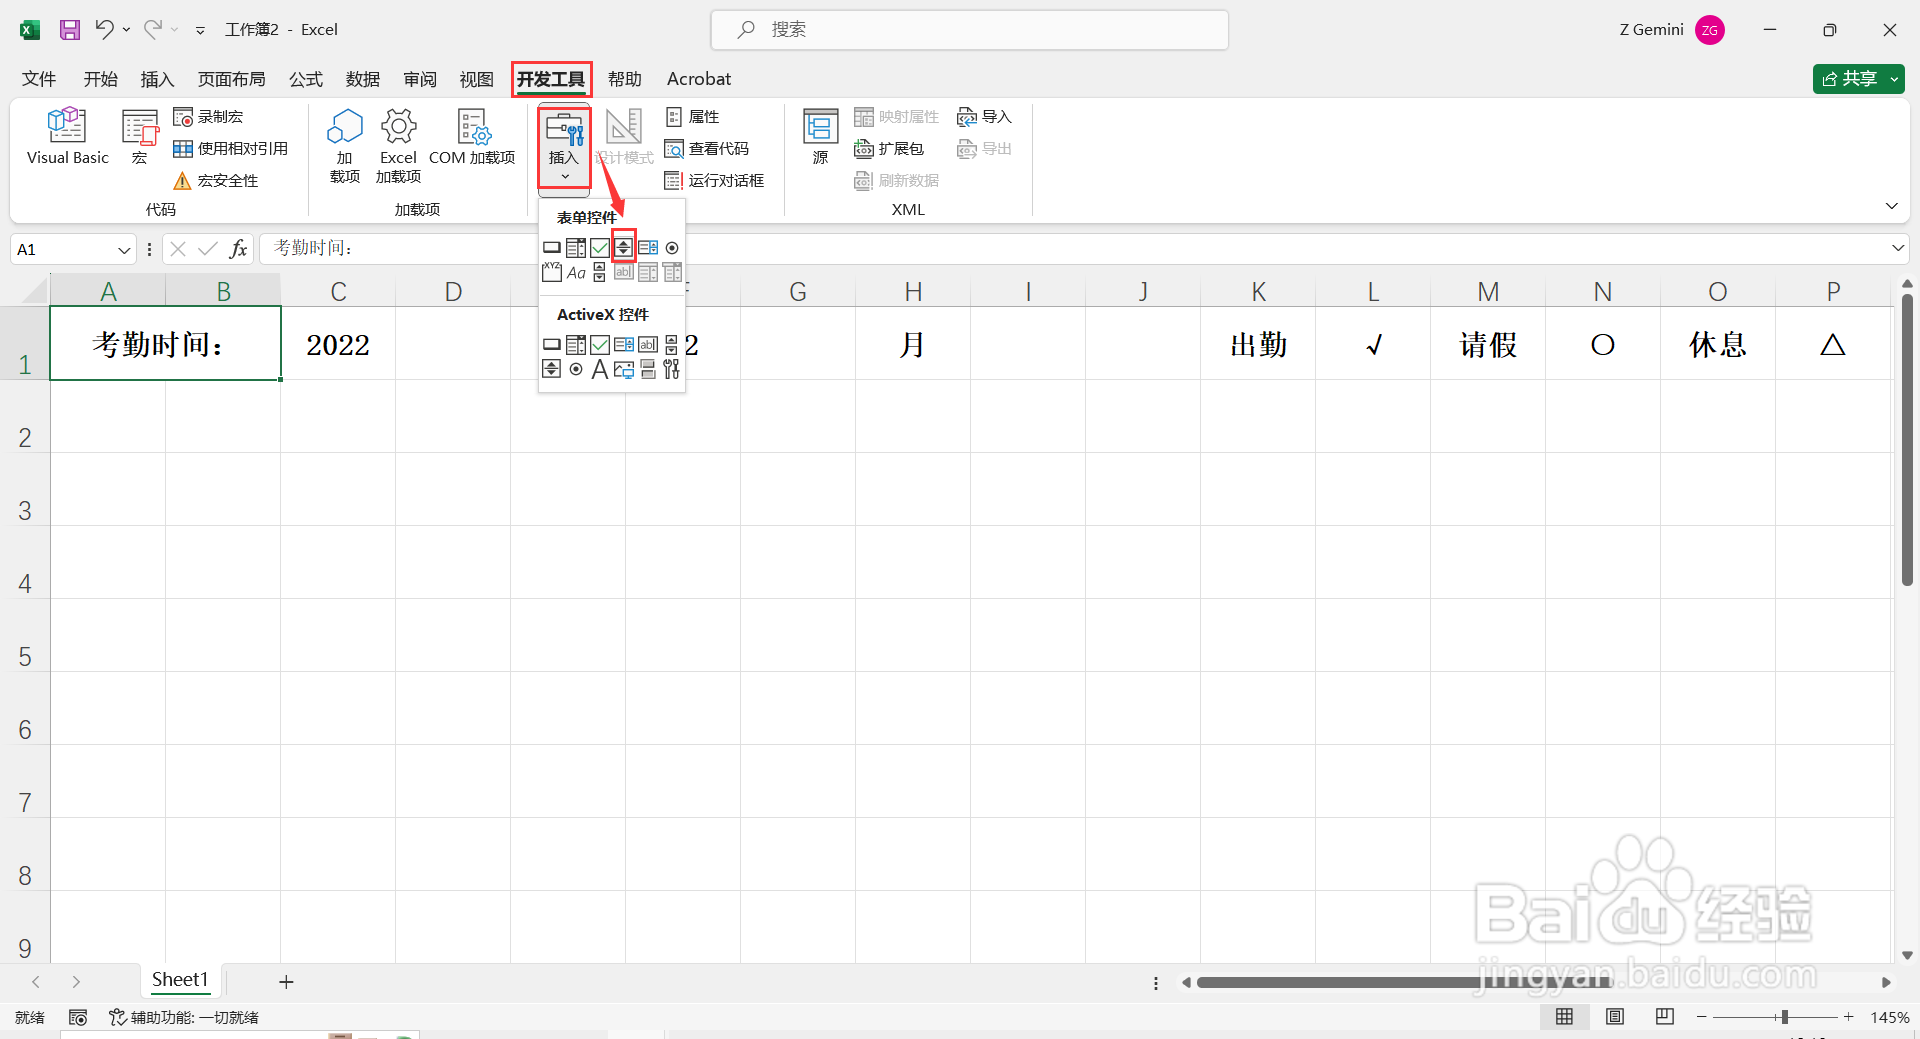Image resolution: width=1920 pixels, height=1039 pixels.
Task: Select ActiveX Check Box icon
Action: 600,344
